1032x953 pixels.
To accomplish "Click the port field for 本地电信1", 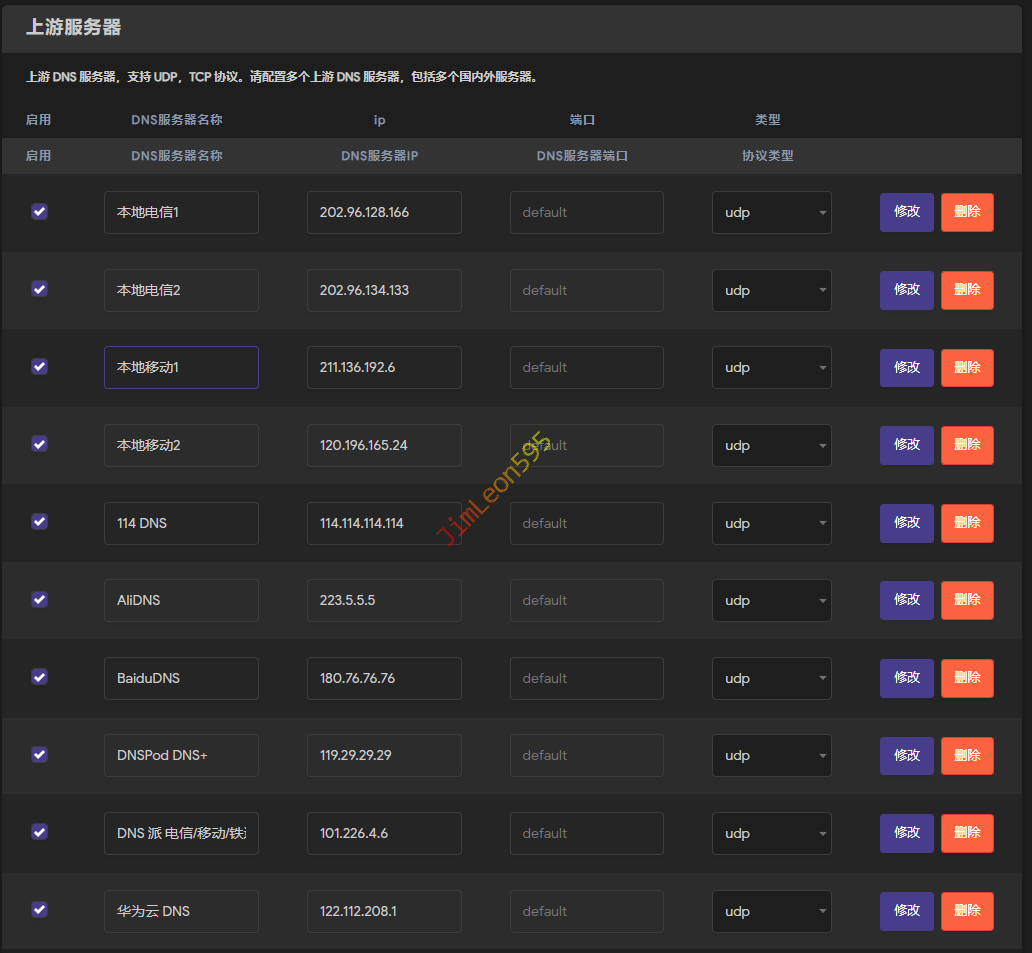I will 586,213.
